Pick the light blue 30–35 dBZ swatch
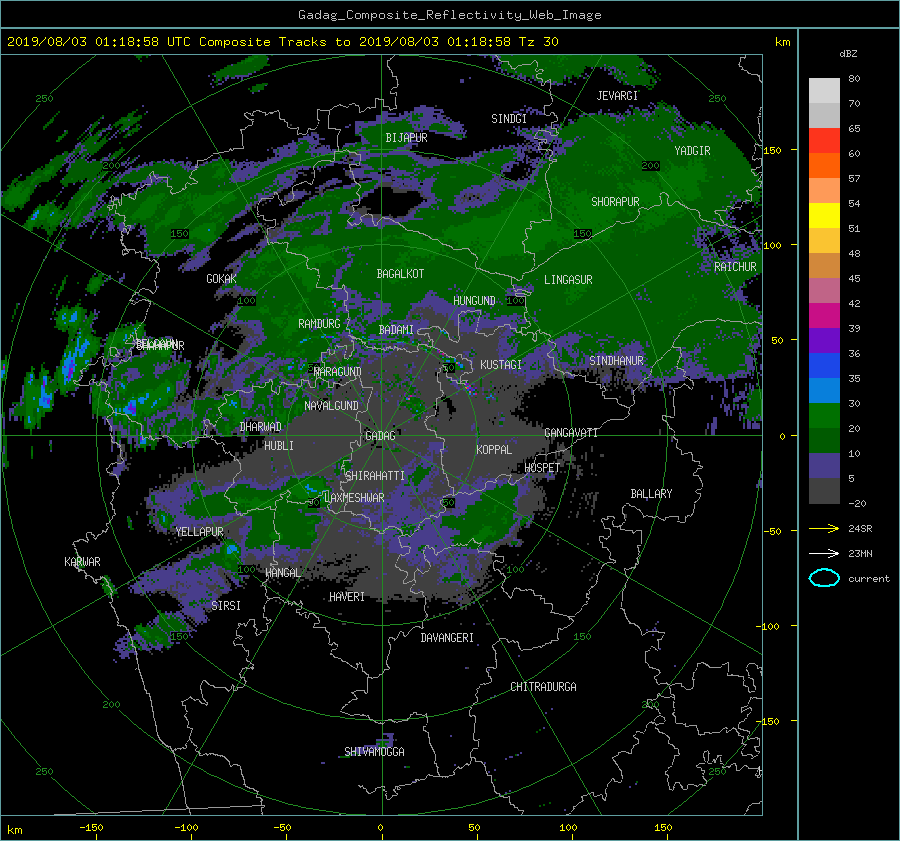The height and width of the screenshot is (841, 900). (x=824, y=390)
